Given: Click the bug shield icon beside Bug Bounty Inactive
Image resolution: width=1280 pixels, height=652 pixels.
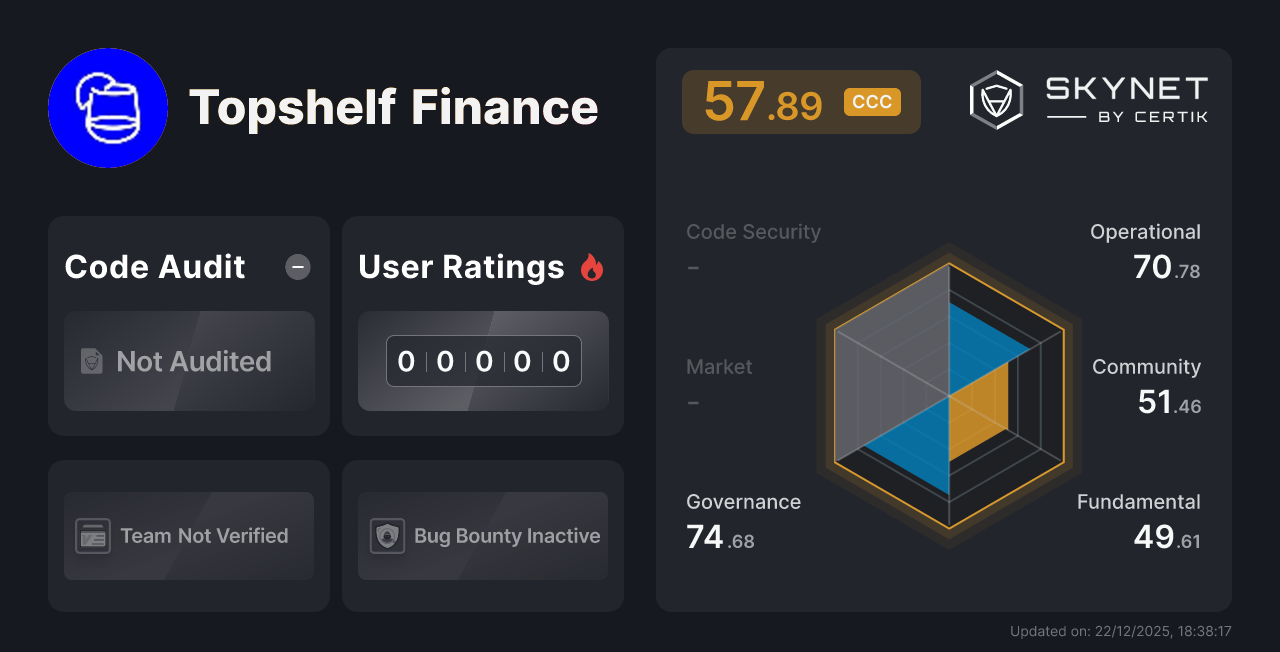Looking at the screenshot, I should (x=385, y=536).
